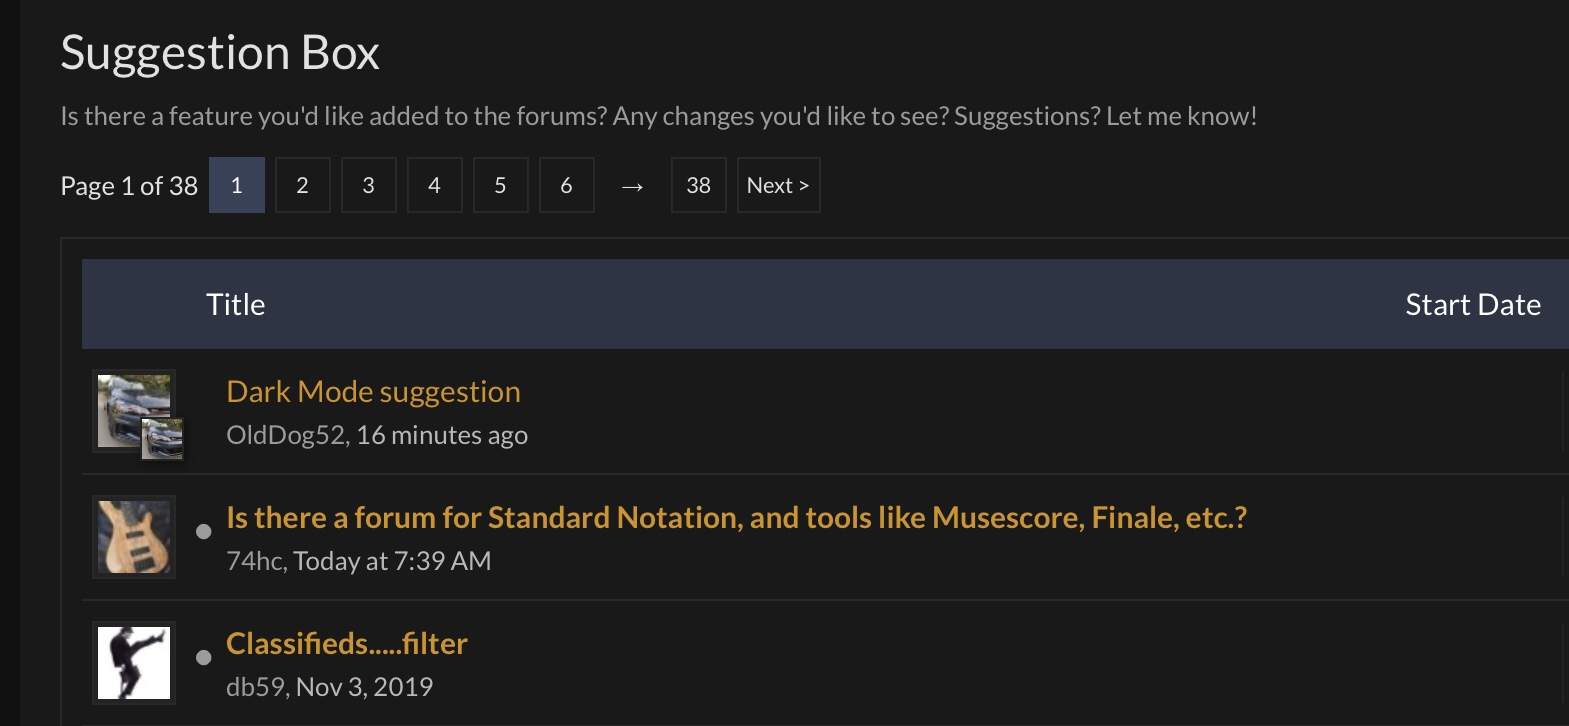
Task: Open 74hc's bass guitar avatar
Action: point(134,537)
